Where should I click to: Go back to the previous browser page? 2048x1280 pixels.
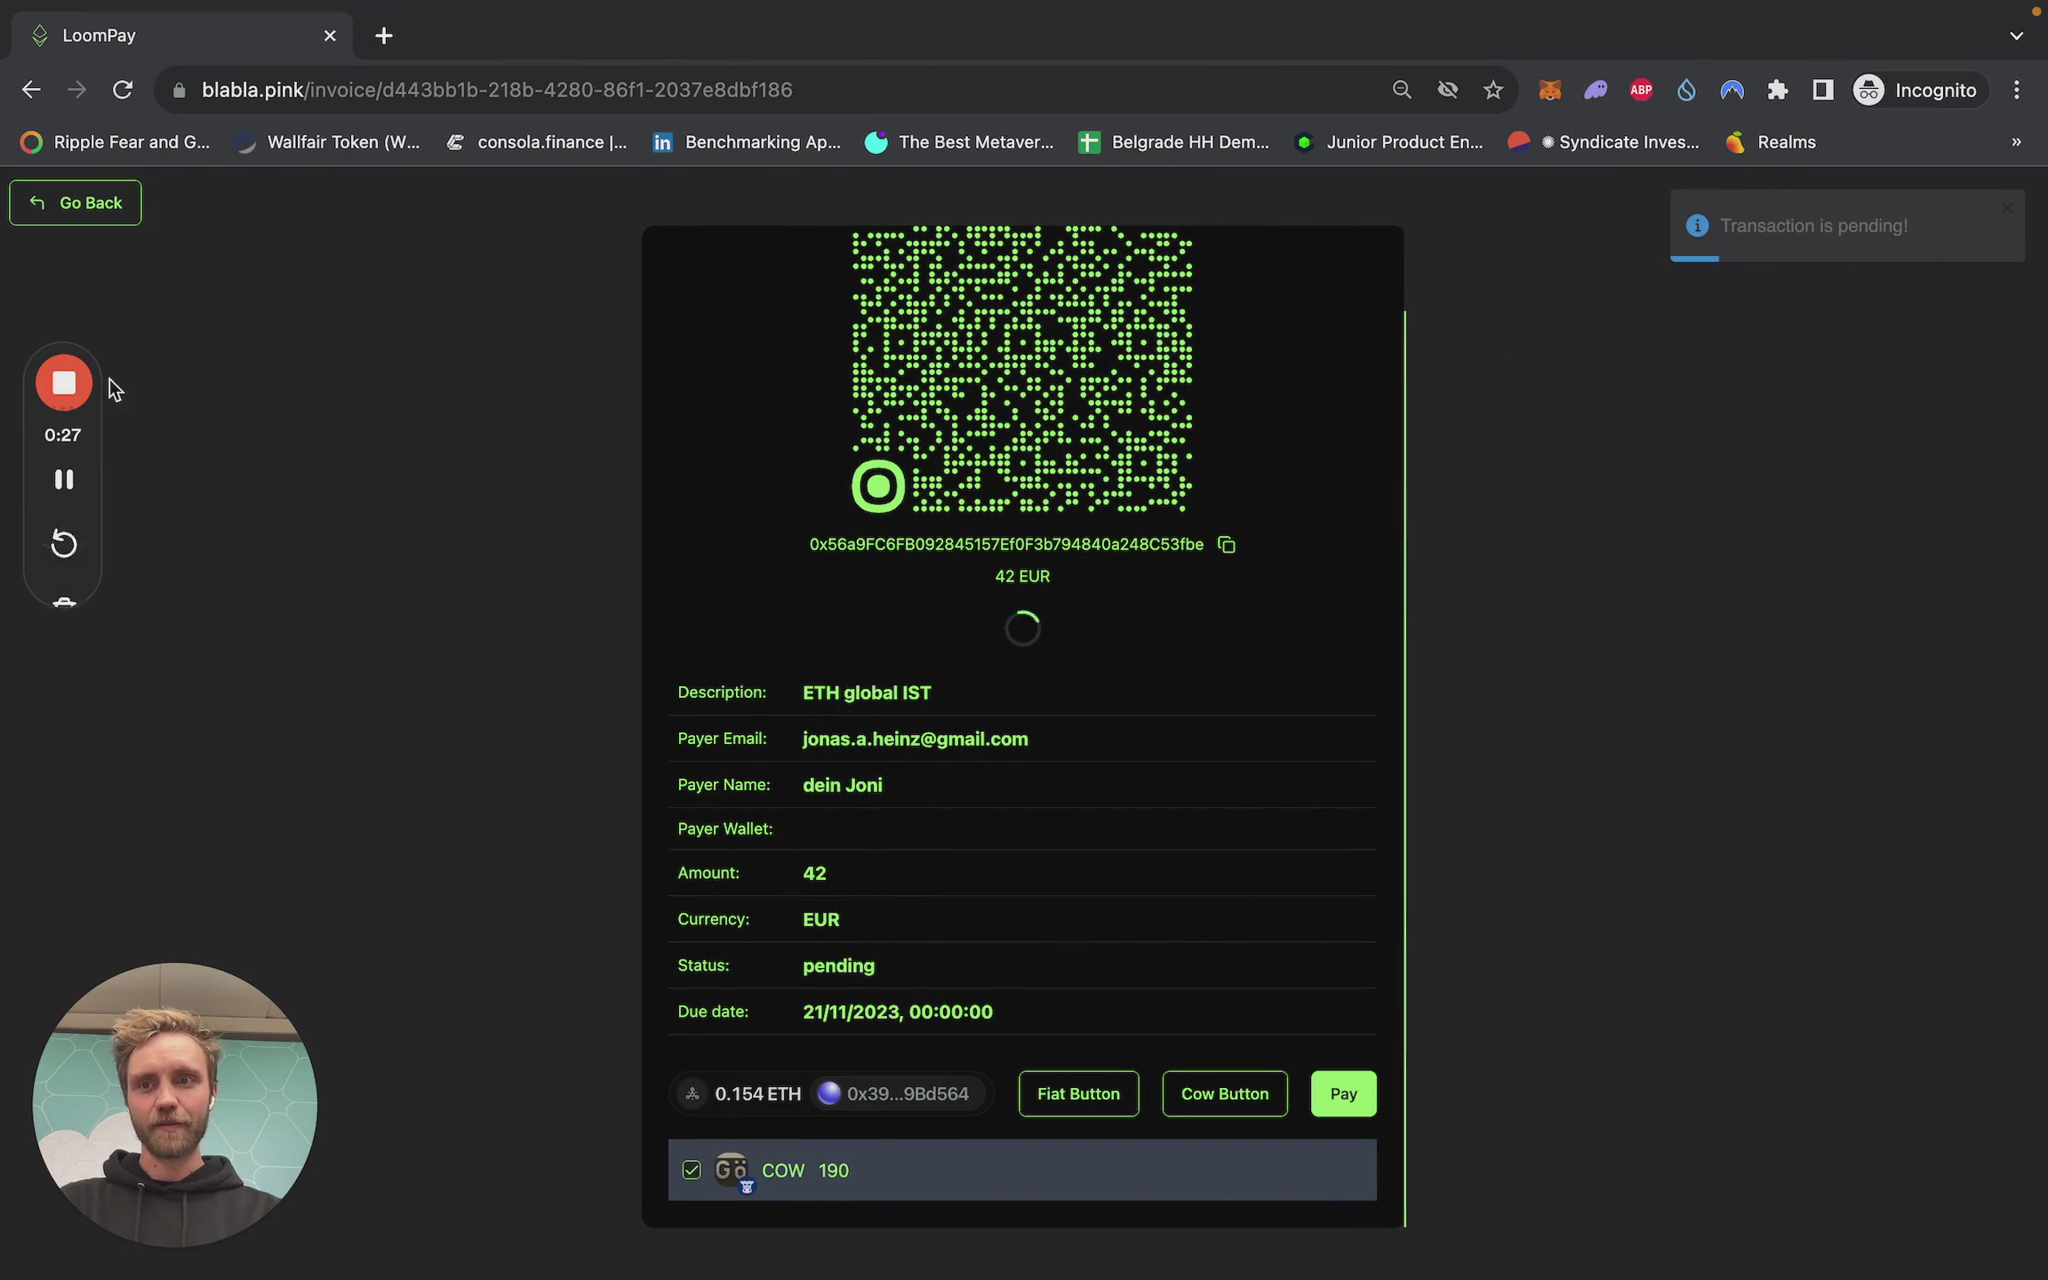click(x=31, y=90)
